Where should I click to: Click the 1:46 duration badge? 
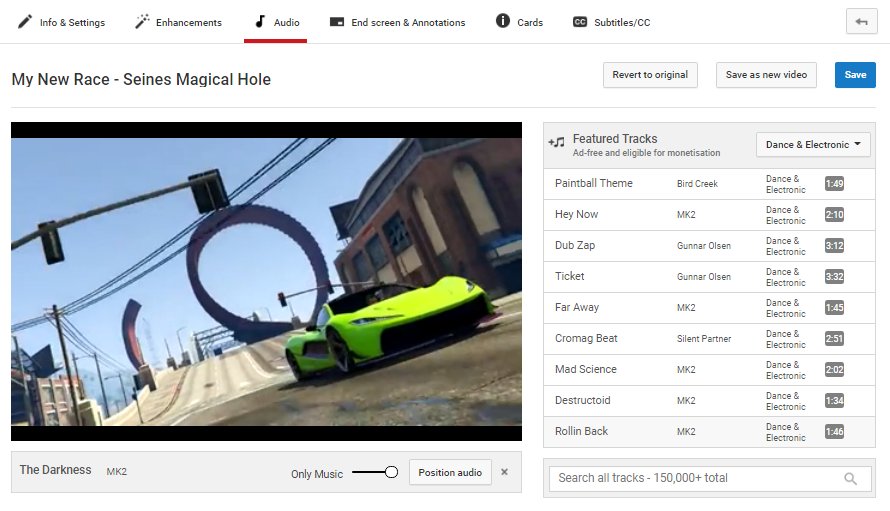(x=834, y=432)
